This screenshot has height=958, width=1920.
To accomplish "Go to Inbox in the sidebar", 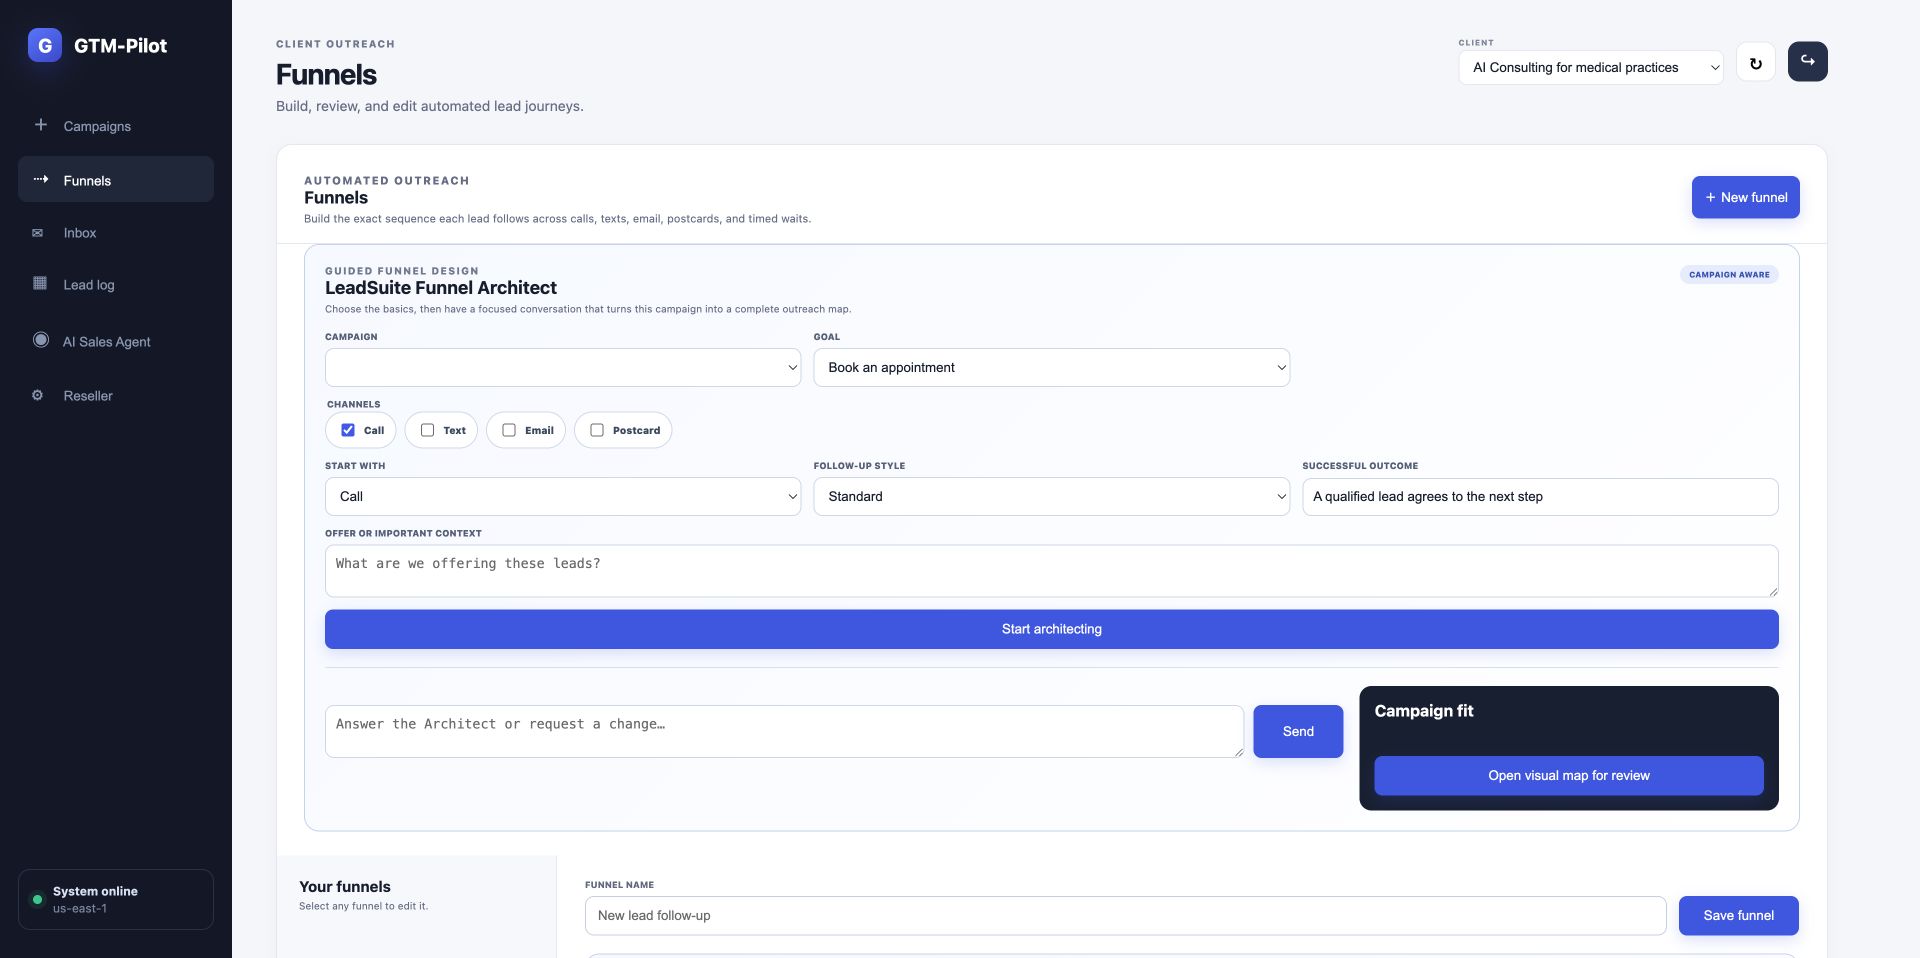I will pyautogui.click(x=116, y=233).
